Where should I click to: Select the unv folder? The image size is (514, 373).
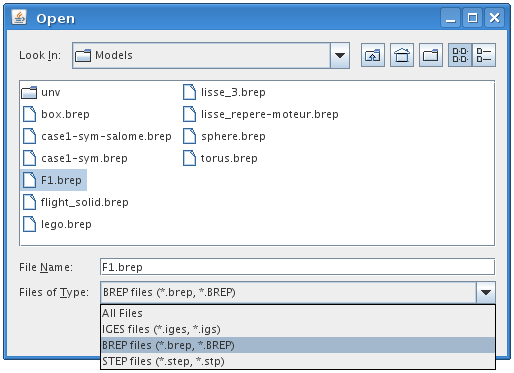click(41, 92)
